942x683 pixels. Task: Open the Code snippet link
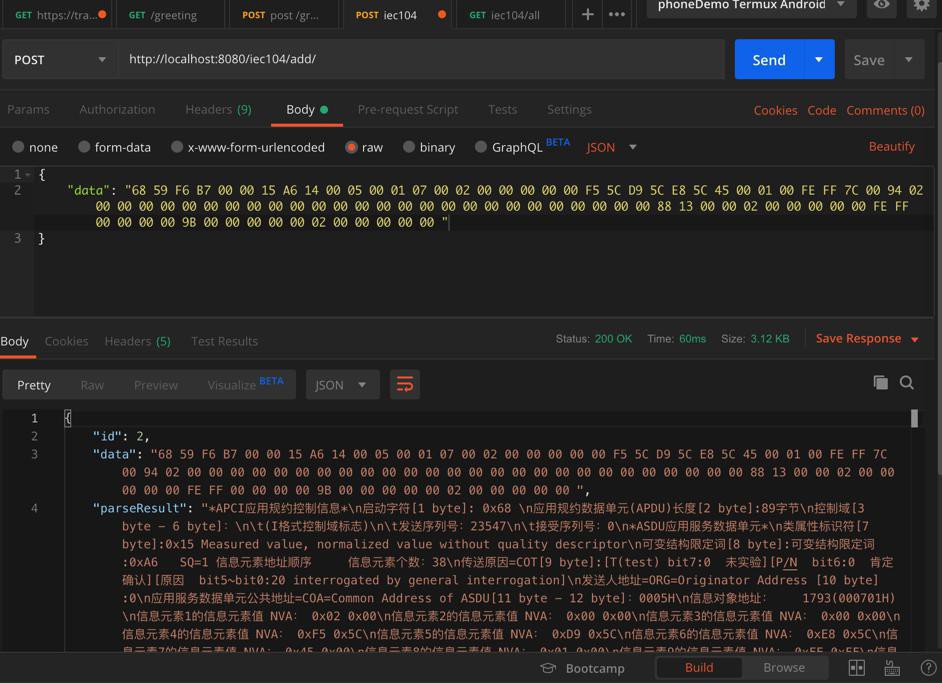(821, 111)
